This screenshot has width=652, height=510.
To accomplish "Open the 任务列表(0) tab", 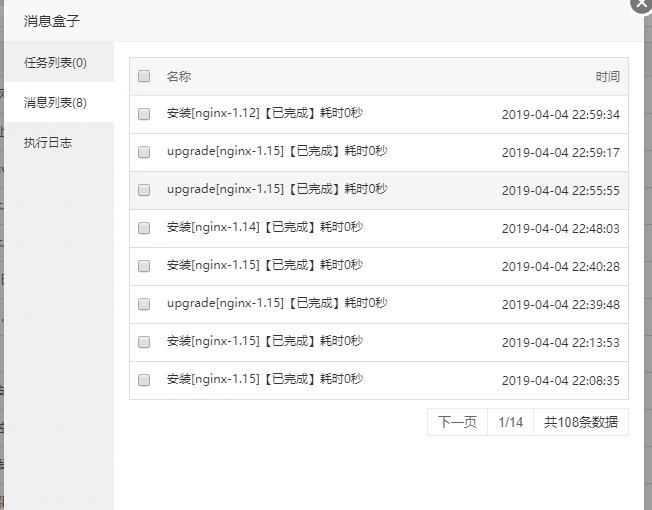I will point(55,62).
